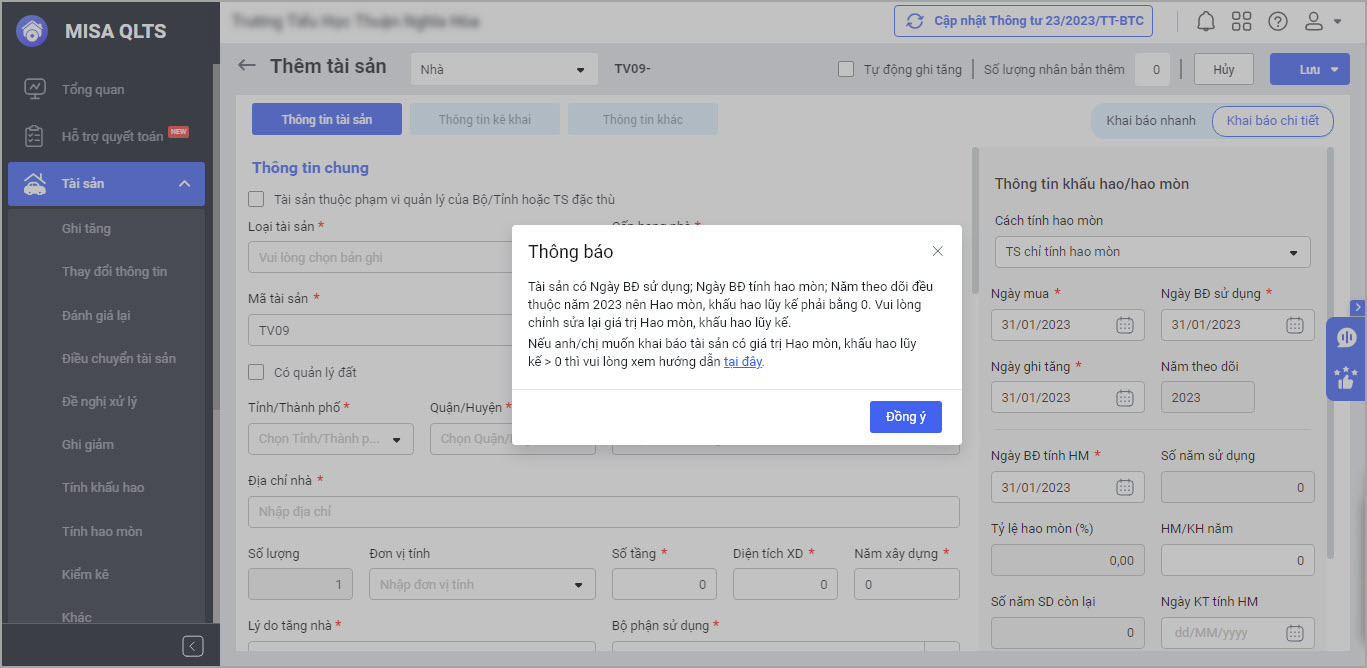1367x668 pixels.
Task: Open calendar for Ngày BĐ tính HM
Action: point(1124,487)
